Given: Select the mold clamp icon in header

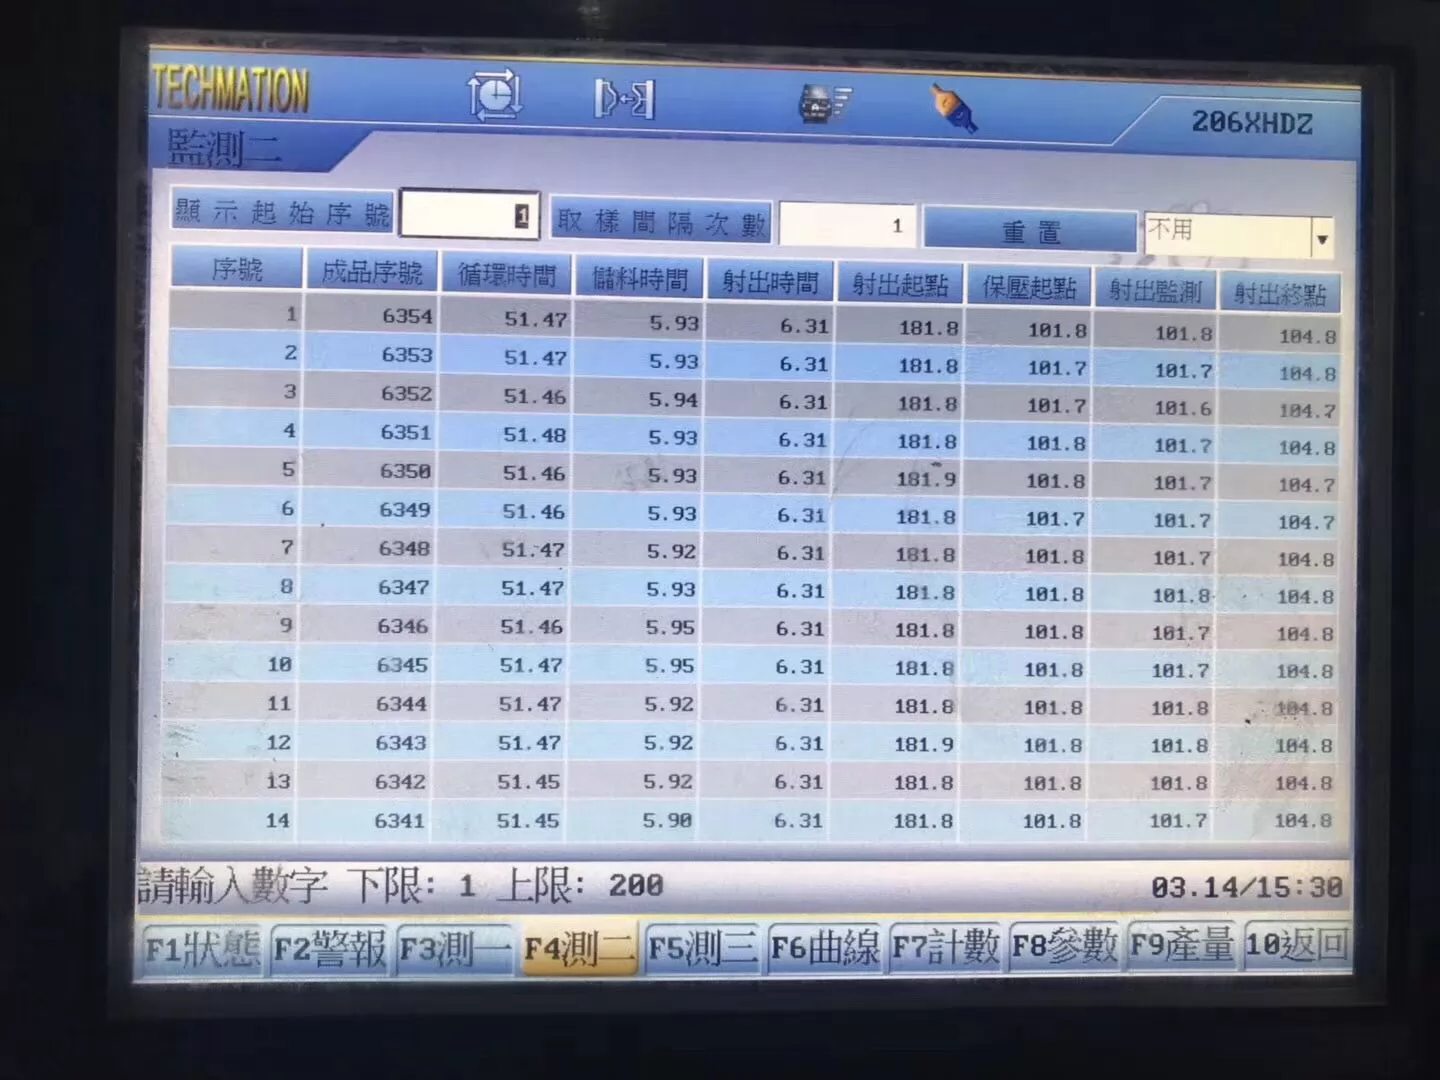Looking at the screenshot, I should tap(625, 99).
